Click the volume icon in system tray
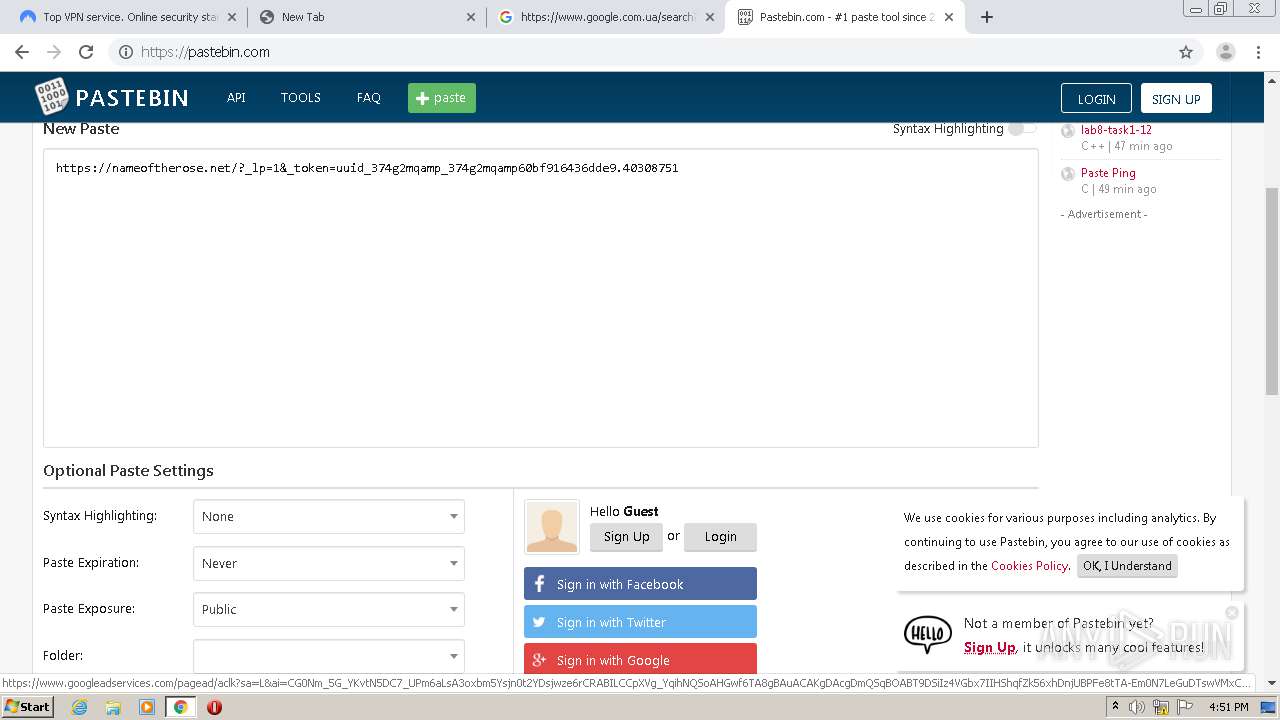 coord(1137,707)
